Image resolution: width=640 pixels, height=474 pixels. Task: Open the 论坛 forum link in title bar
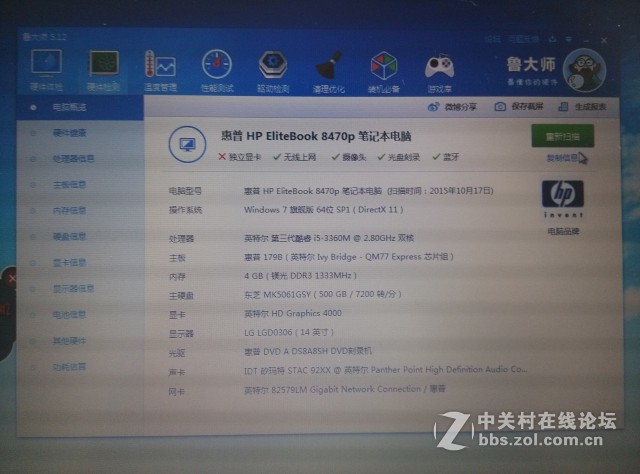click(x=493, y=39)
